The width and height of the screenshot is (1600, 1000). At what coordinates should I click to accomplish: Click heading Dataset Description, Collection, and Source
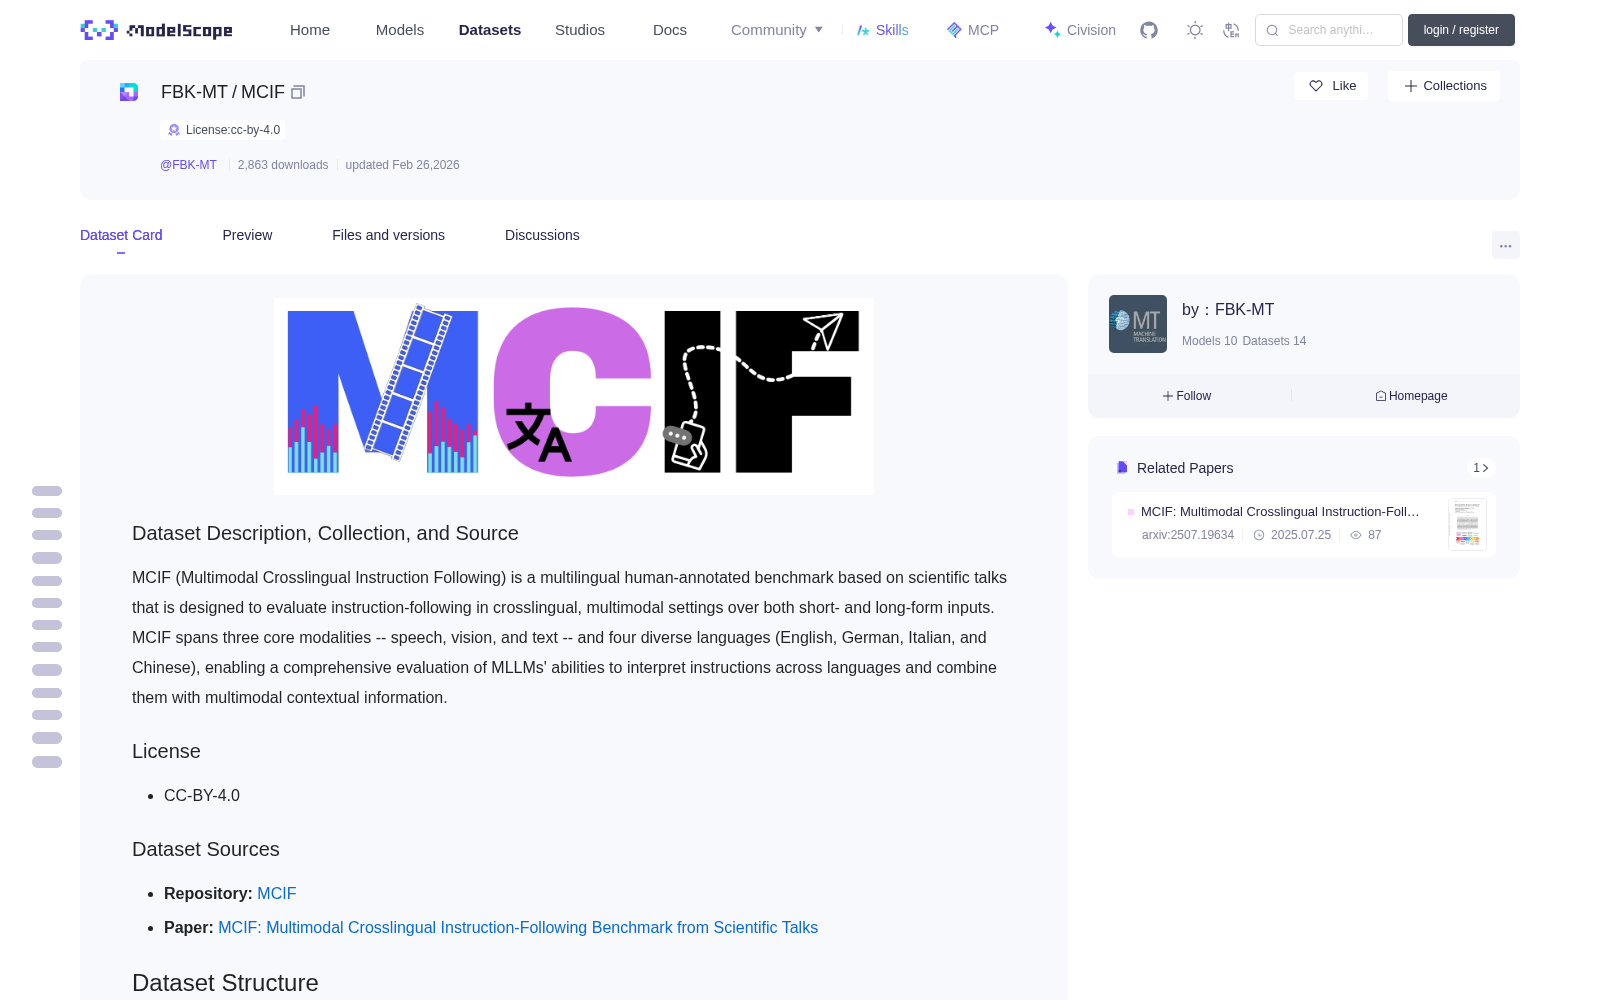tap(325, 533)
